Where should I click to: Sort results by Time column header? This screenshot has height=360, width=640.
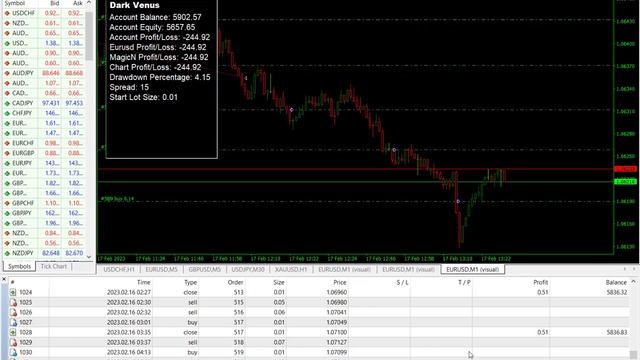point(143,282)
